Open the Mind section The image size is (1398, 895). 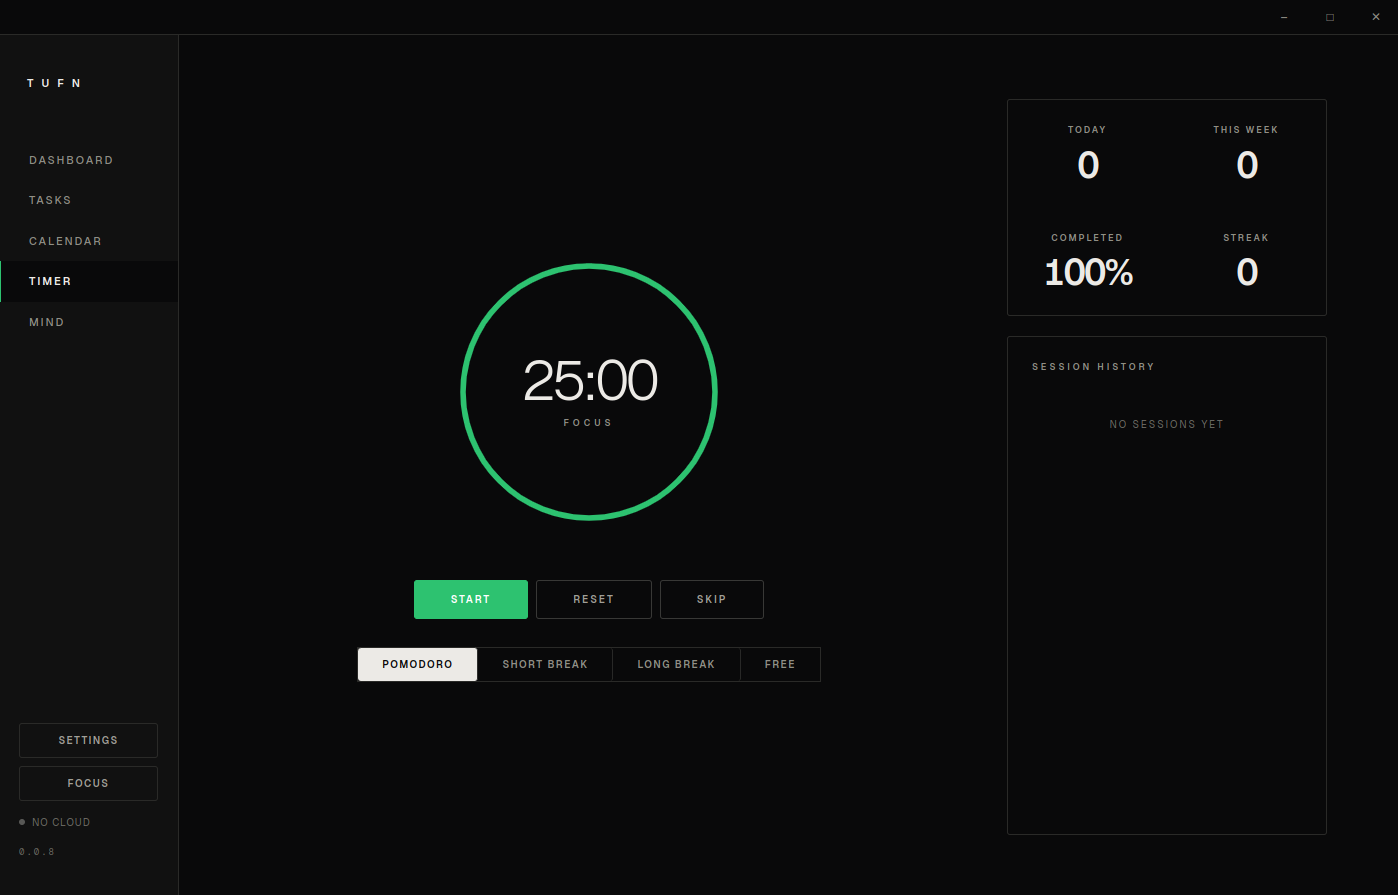click(46, 321)
